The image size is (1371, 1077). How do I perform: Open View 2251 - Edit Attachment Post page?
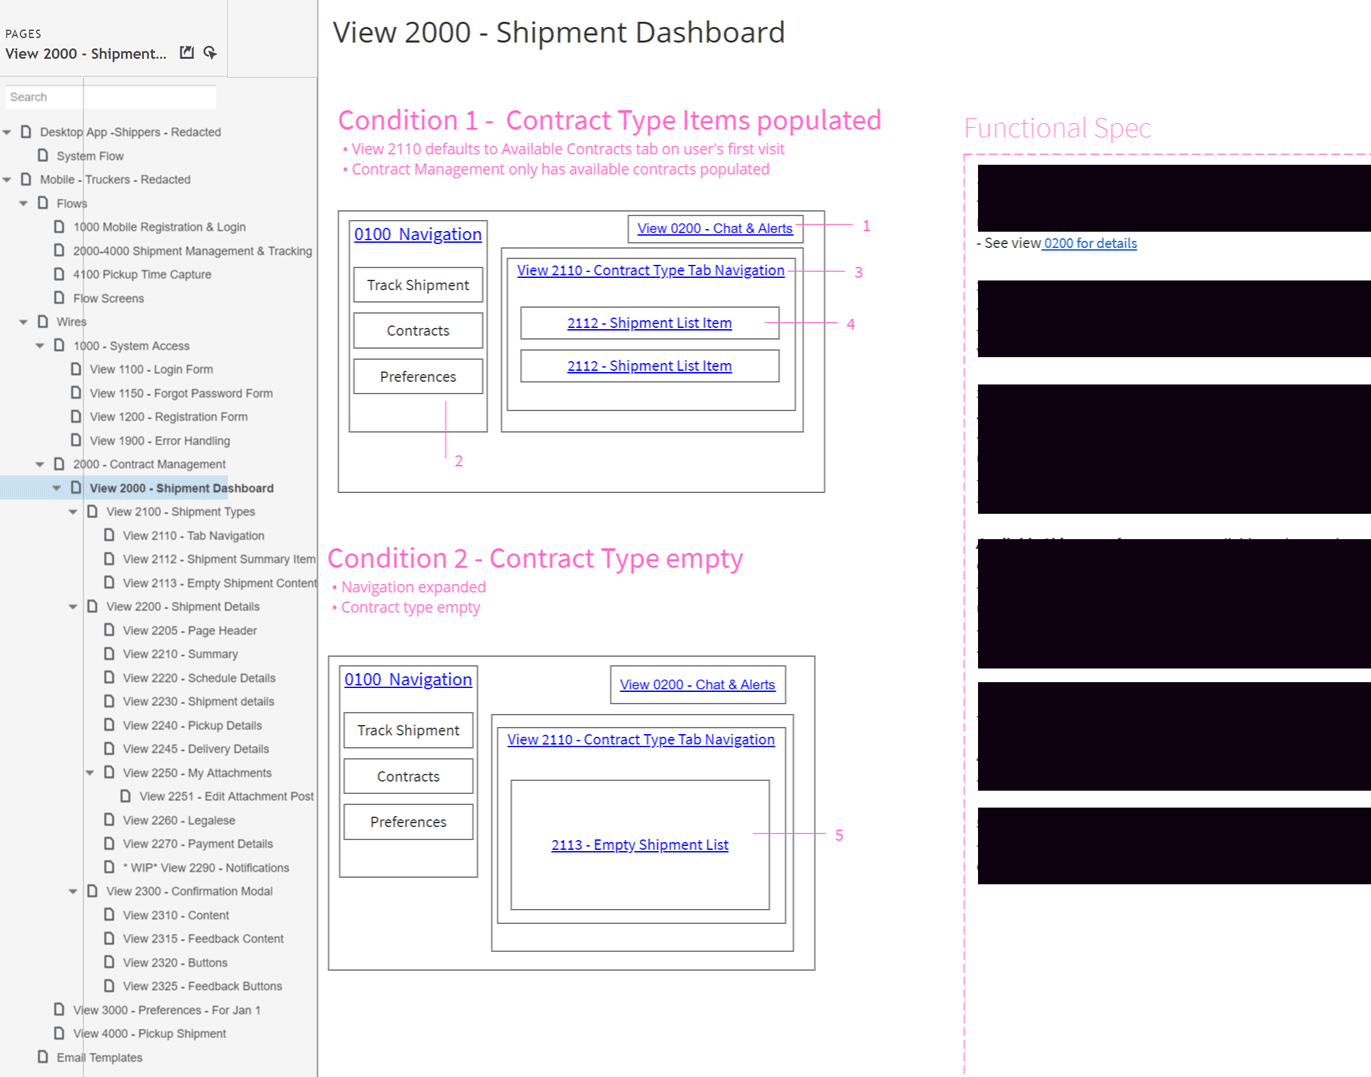point(227,797)
